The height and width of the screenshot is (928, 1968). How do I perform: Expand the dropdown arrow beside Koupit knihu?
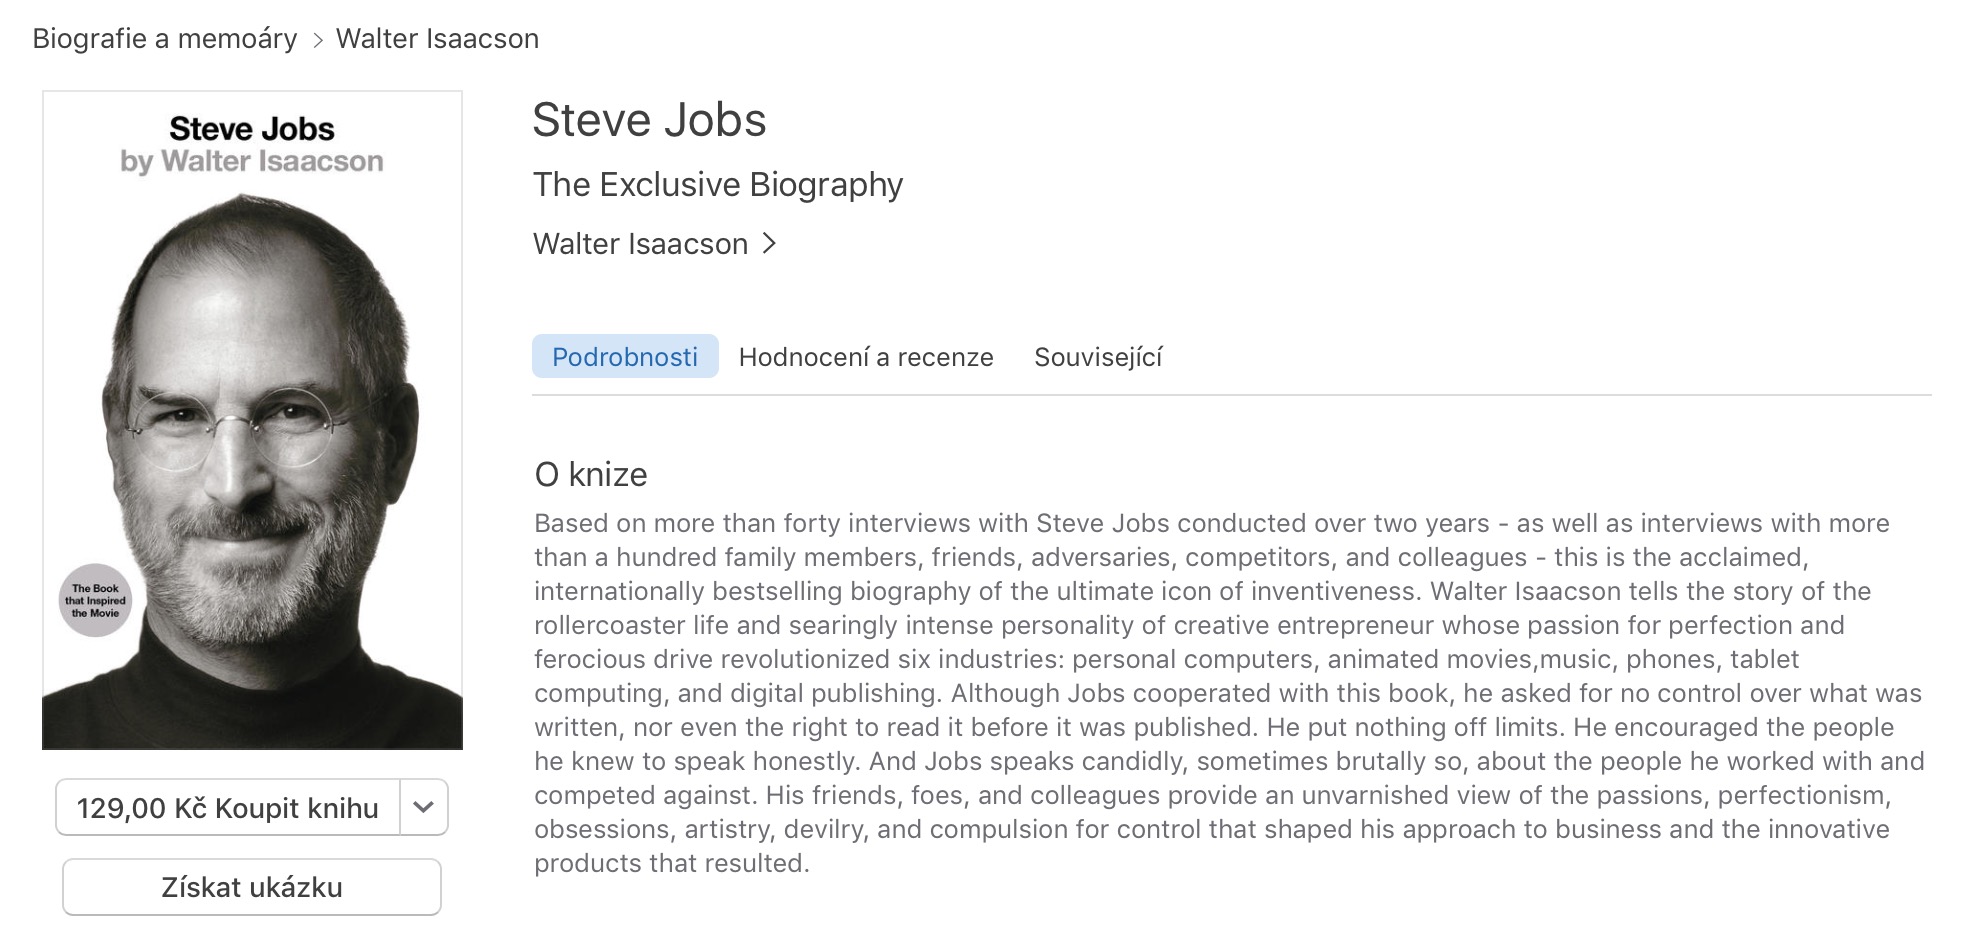point(423,807)
